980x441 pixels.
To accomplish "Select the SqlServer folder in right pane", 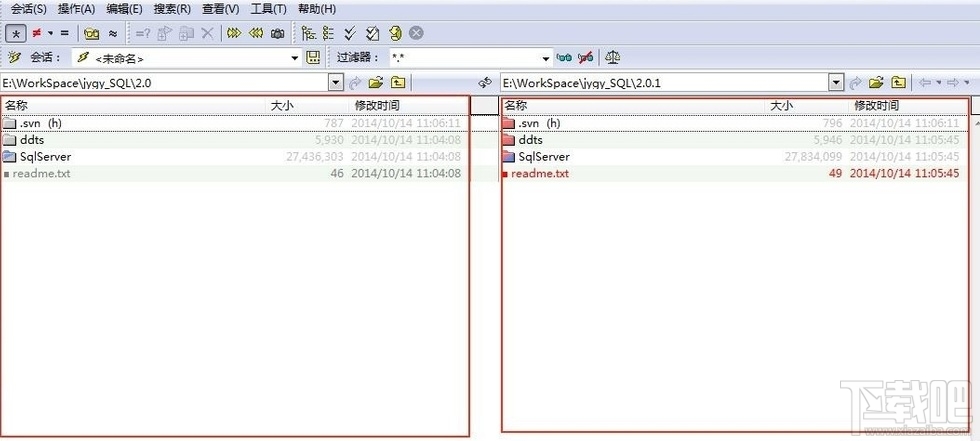I will coord(735,157).
